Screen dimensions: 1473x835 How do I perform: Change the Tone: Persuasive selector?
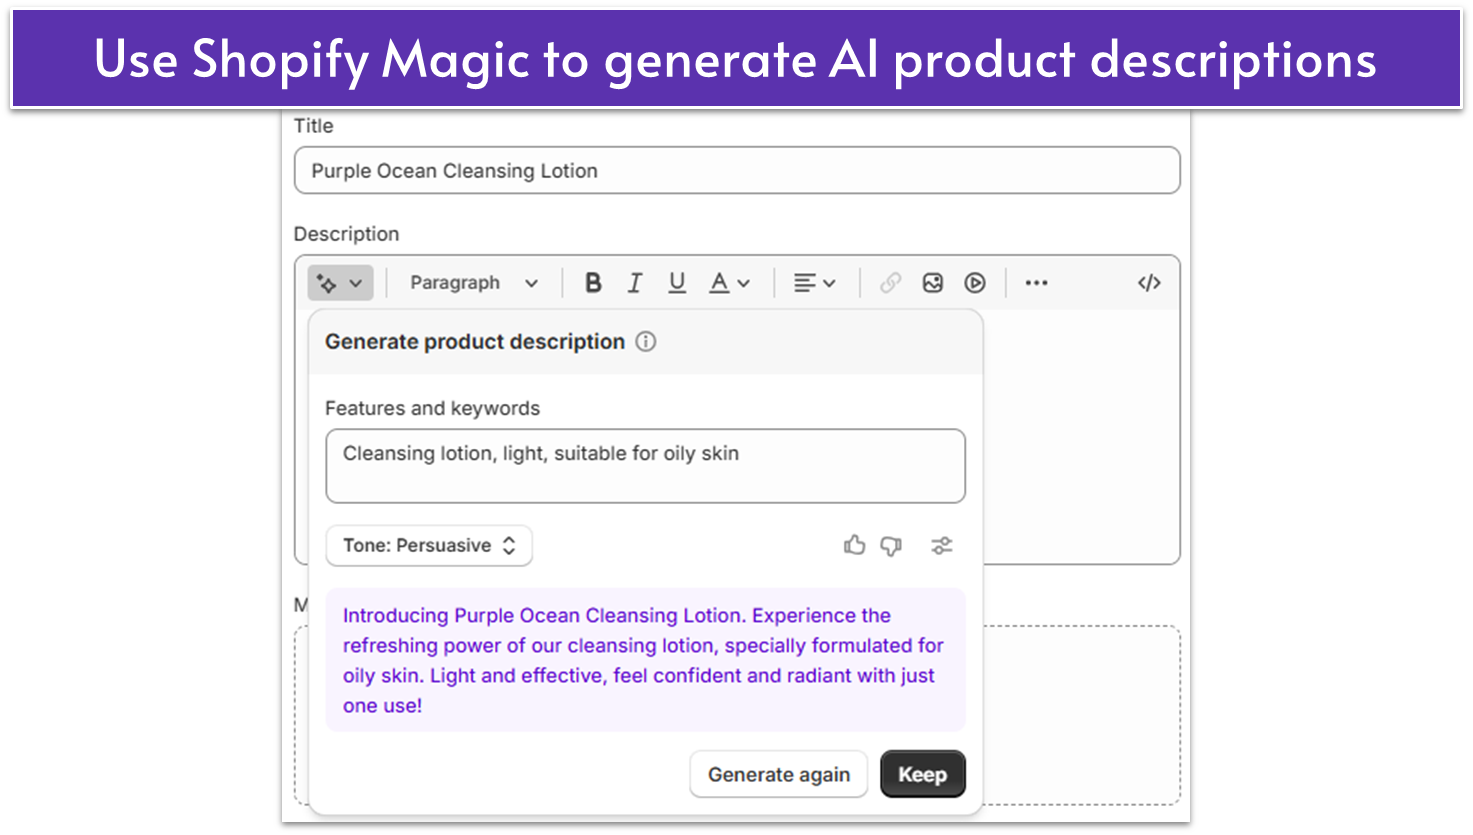[x=429, y=545]
